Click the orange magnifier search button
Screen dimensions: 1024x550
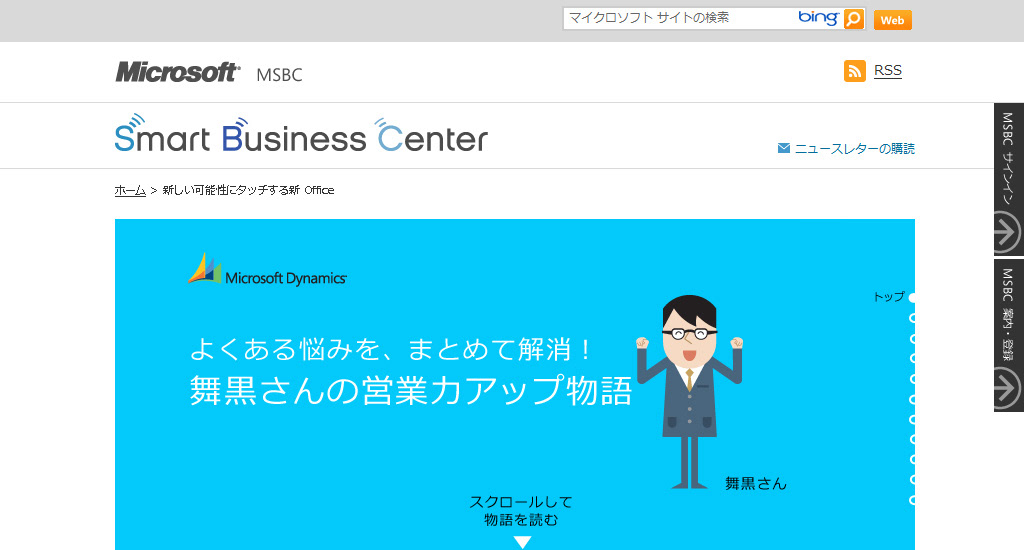coord(854,19)
